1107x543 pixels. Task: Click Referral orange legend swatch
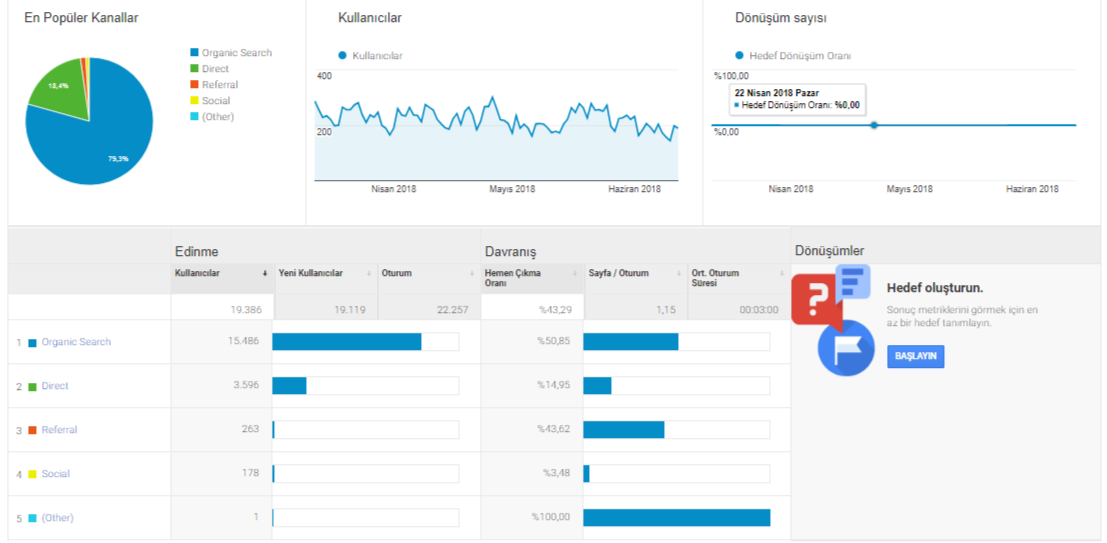coord(194,85)
